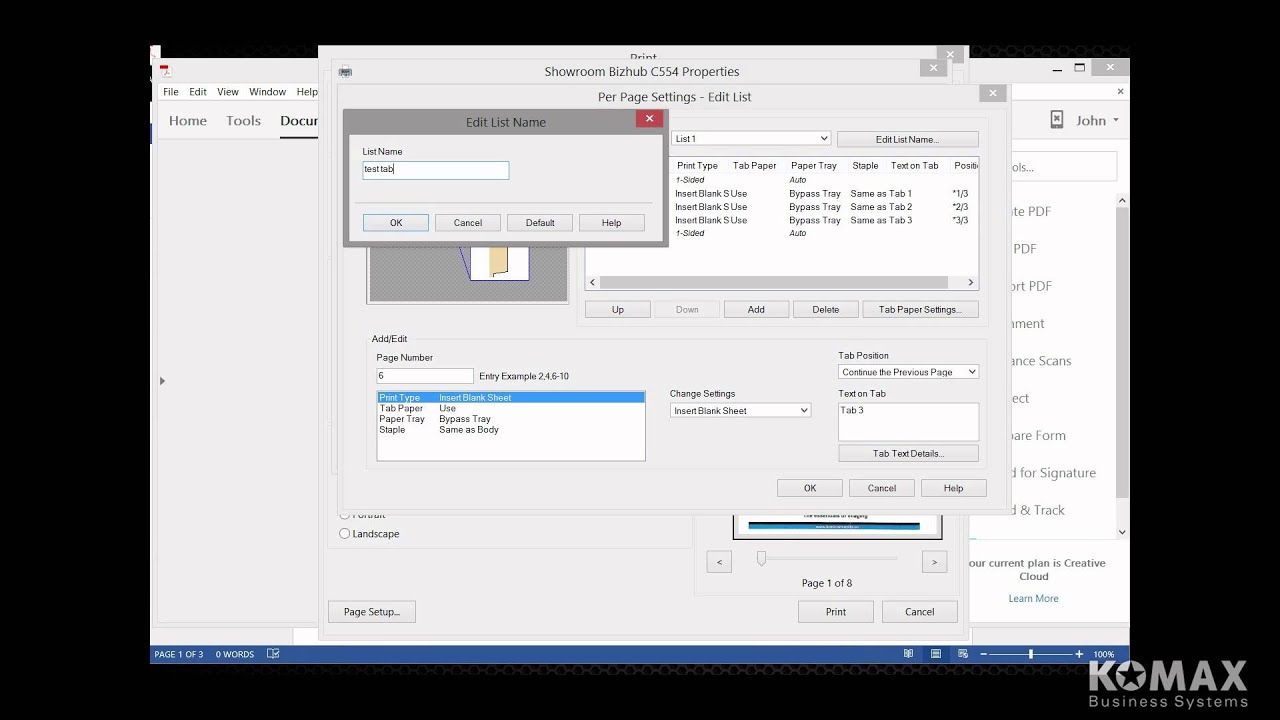This screenshot has width=1280, height=720.
Task: Select the Tab Paper Use row
Action: click(511, 408)
